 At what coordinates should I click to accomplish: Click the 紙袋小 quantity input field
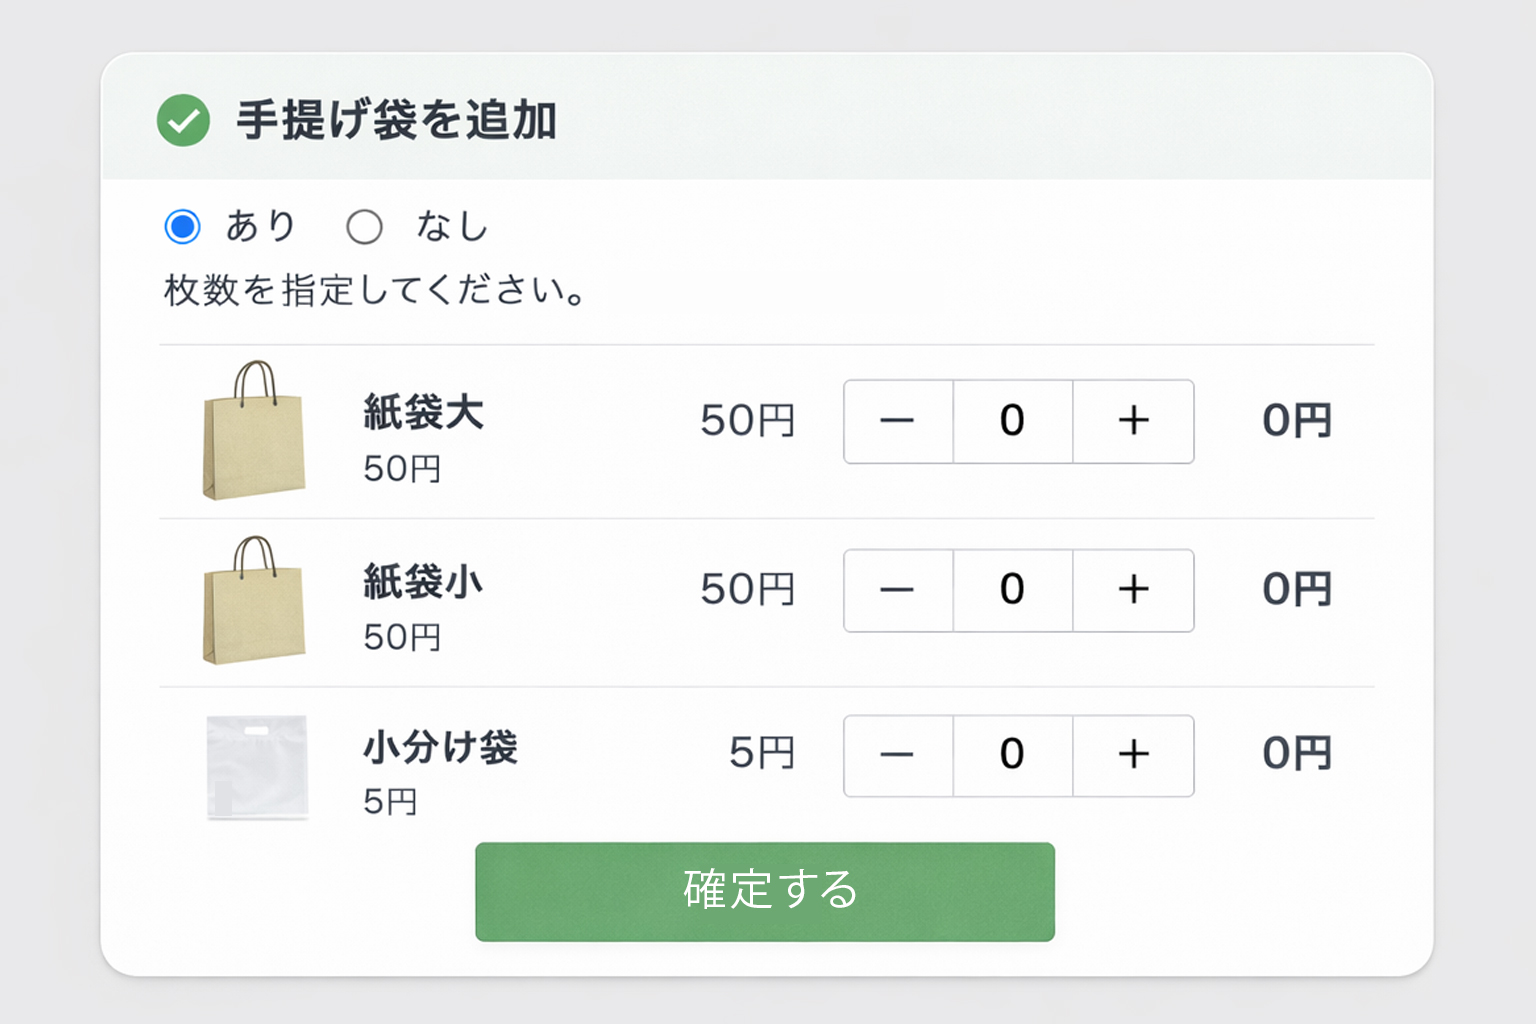1012,590
